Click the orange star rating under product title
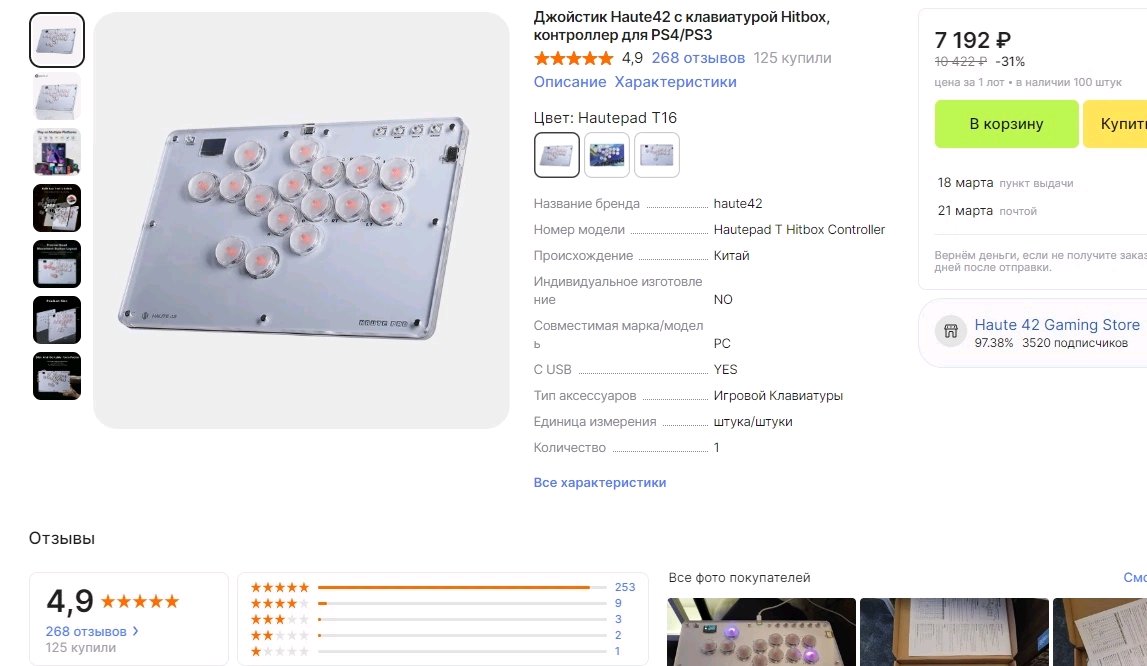The width and height of the screenshot is (1147, 666). [573, 58]
